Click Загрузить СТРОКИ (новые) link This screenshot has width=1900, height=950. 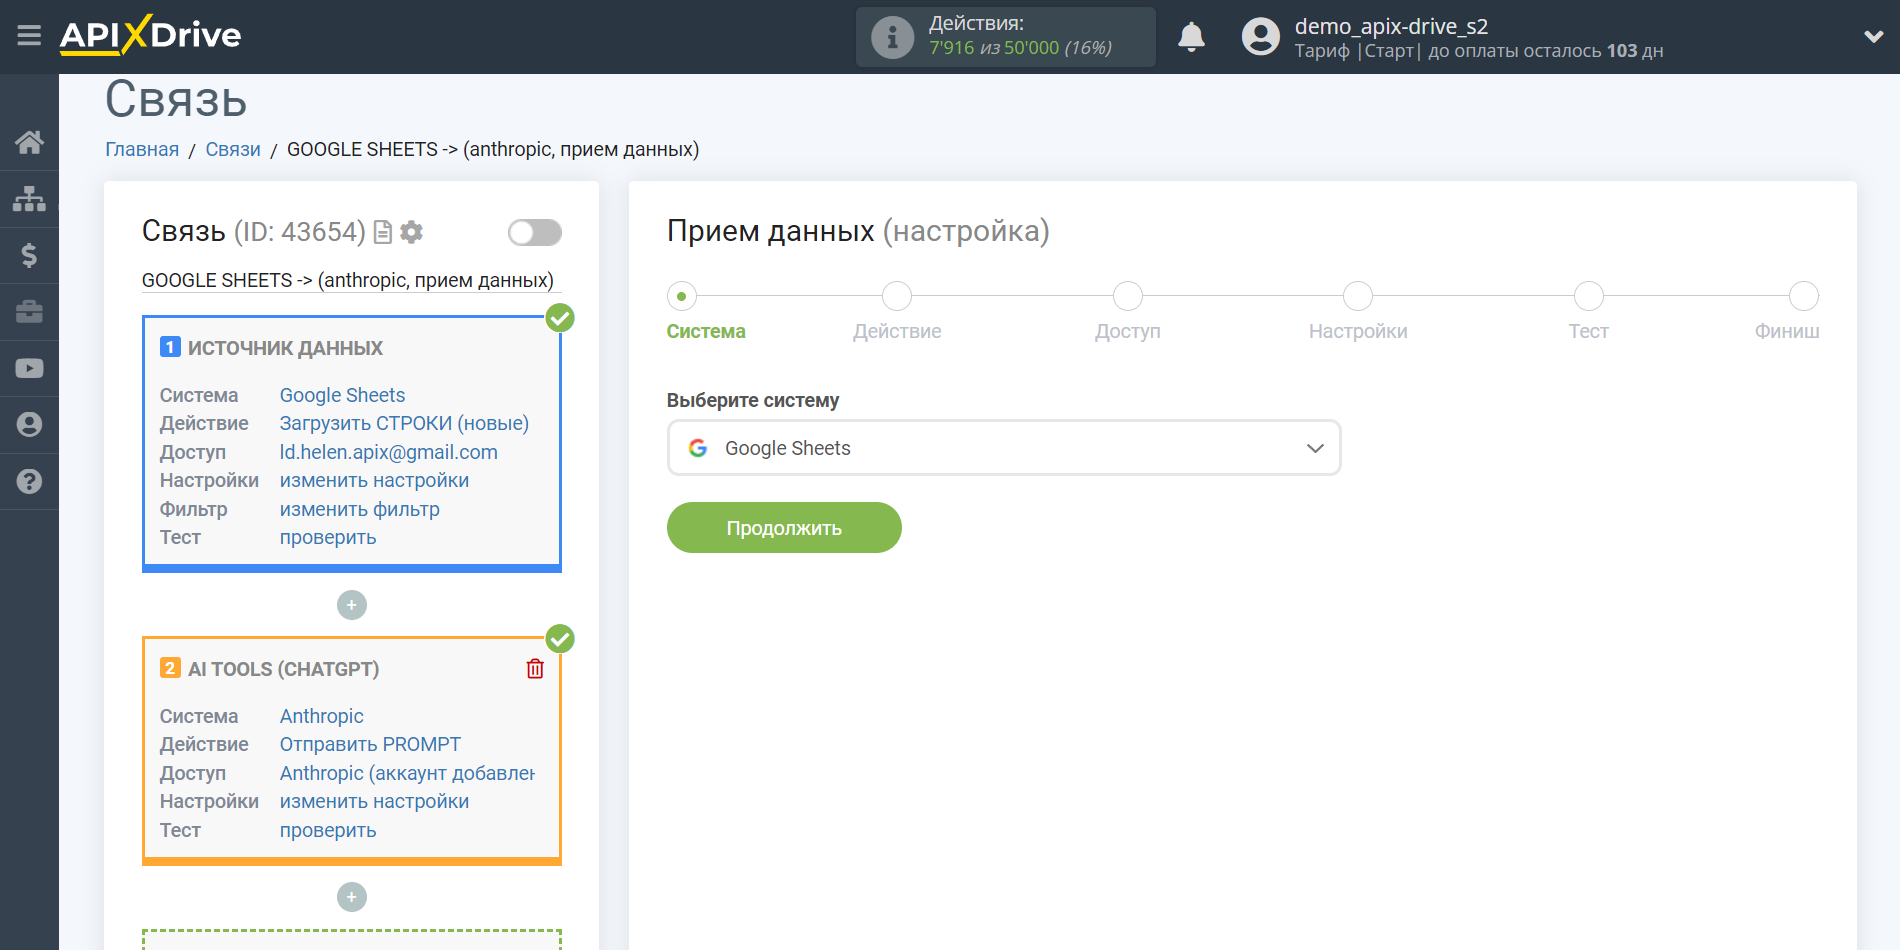(x=404, y=423)
